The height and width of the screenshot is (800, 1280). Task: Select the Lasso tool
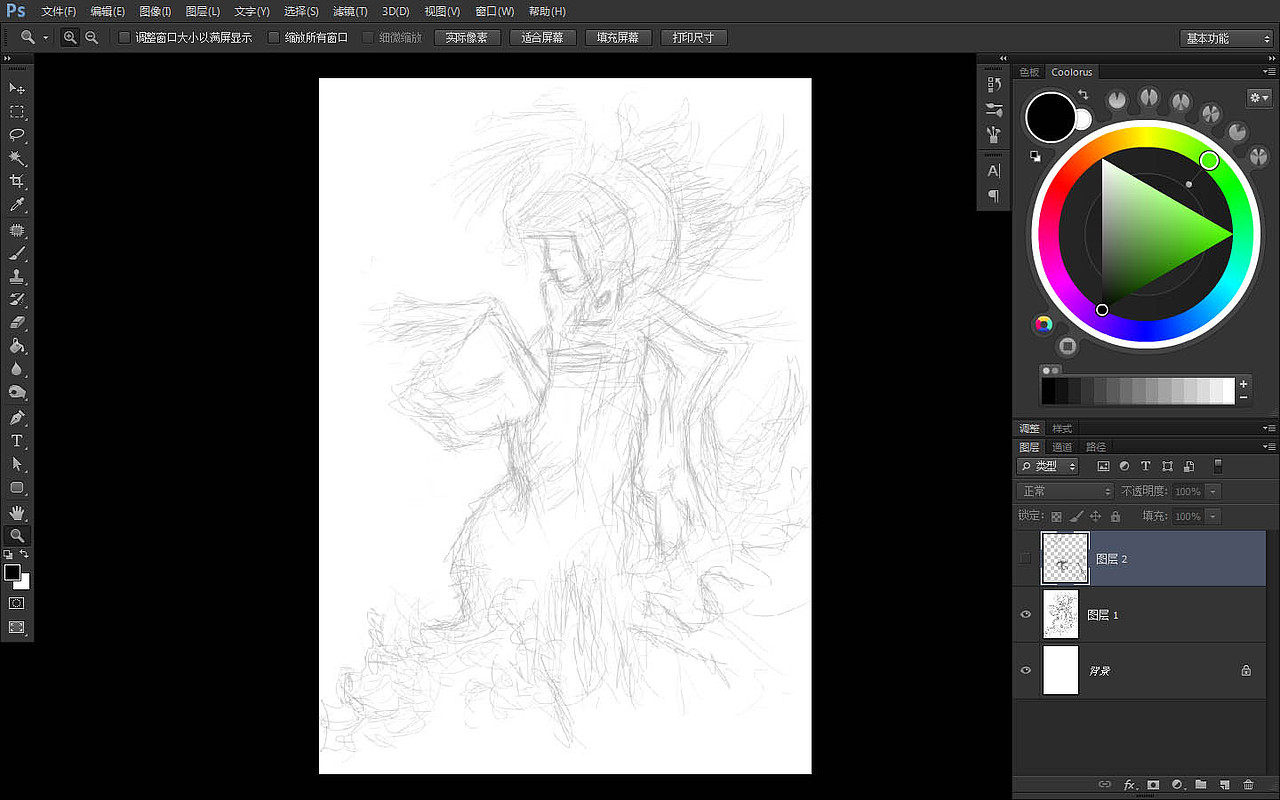[17, 135]
